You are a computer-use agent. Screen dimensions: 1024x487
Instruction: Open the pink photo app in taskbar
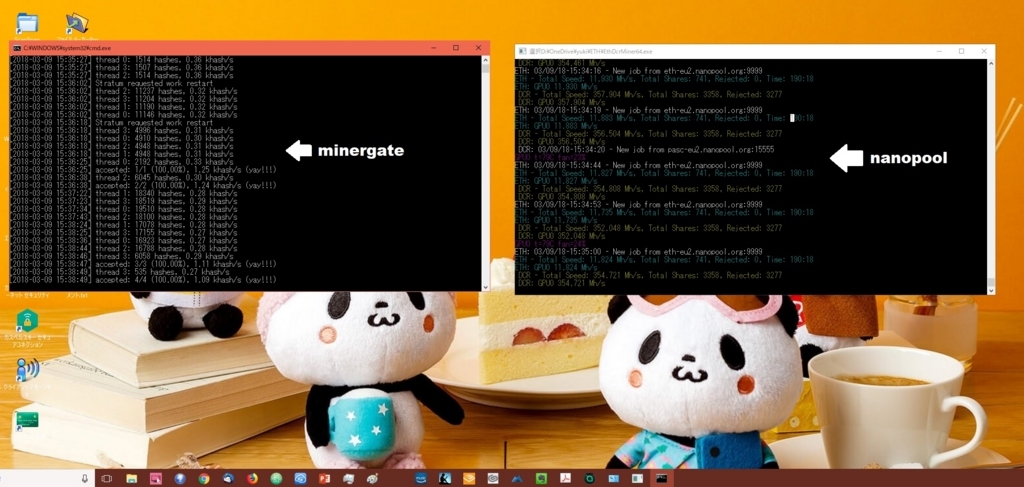coord(155,479)
